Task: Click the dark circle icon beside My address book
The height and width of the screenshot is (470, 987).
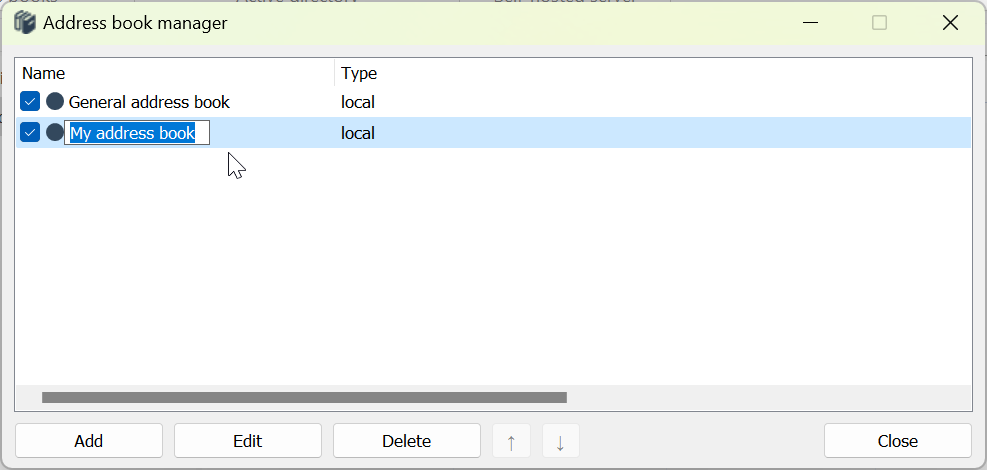Action: point(55,133)
